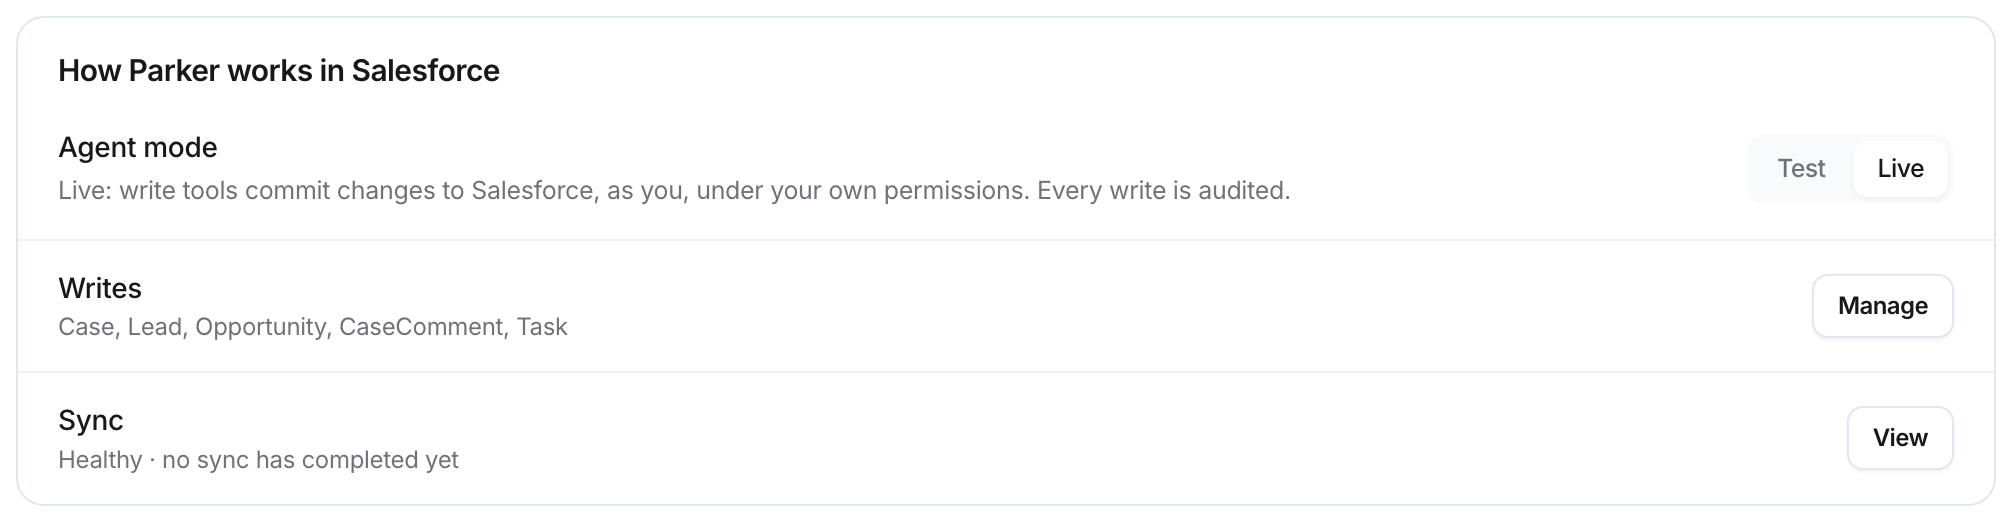Click the How Parker works in Salesforce heading
The image size is (2012, 522).
(279, 71)
